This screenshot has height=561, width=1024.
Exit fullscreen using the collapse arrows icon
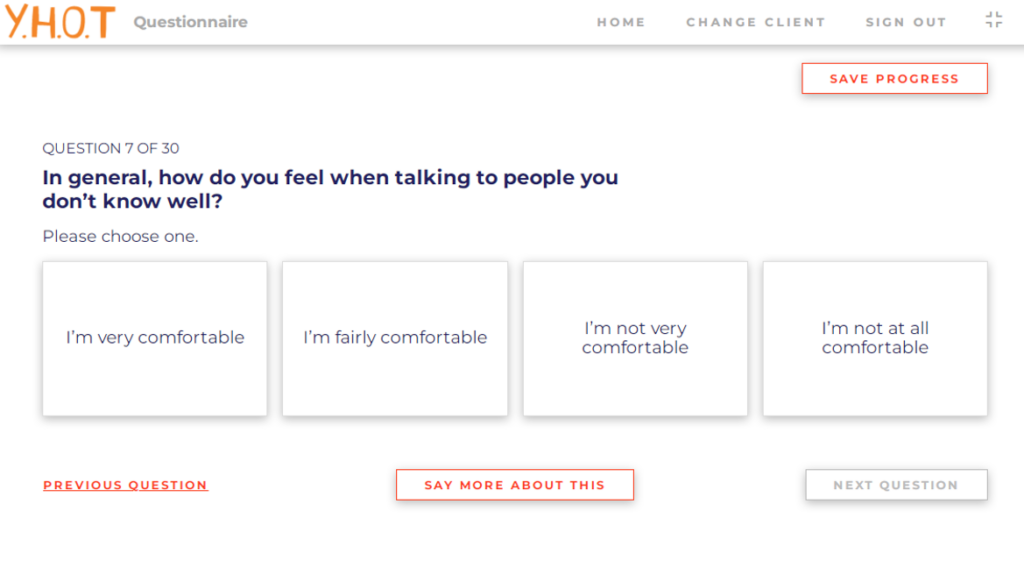993,20
